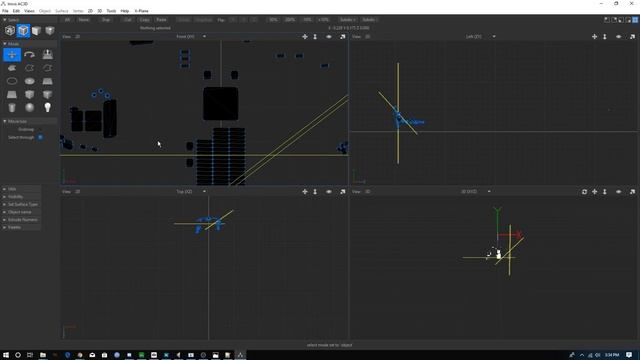The width and height of the screenshot is (640, 360).
Task: Click the Copy button
Action: 144,20
